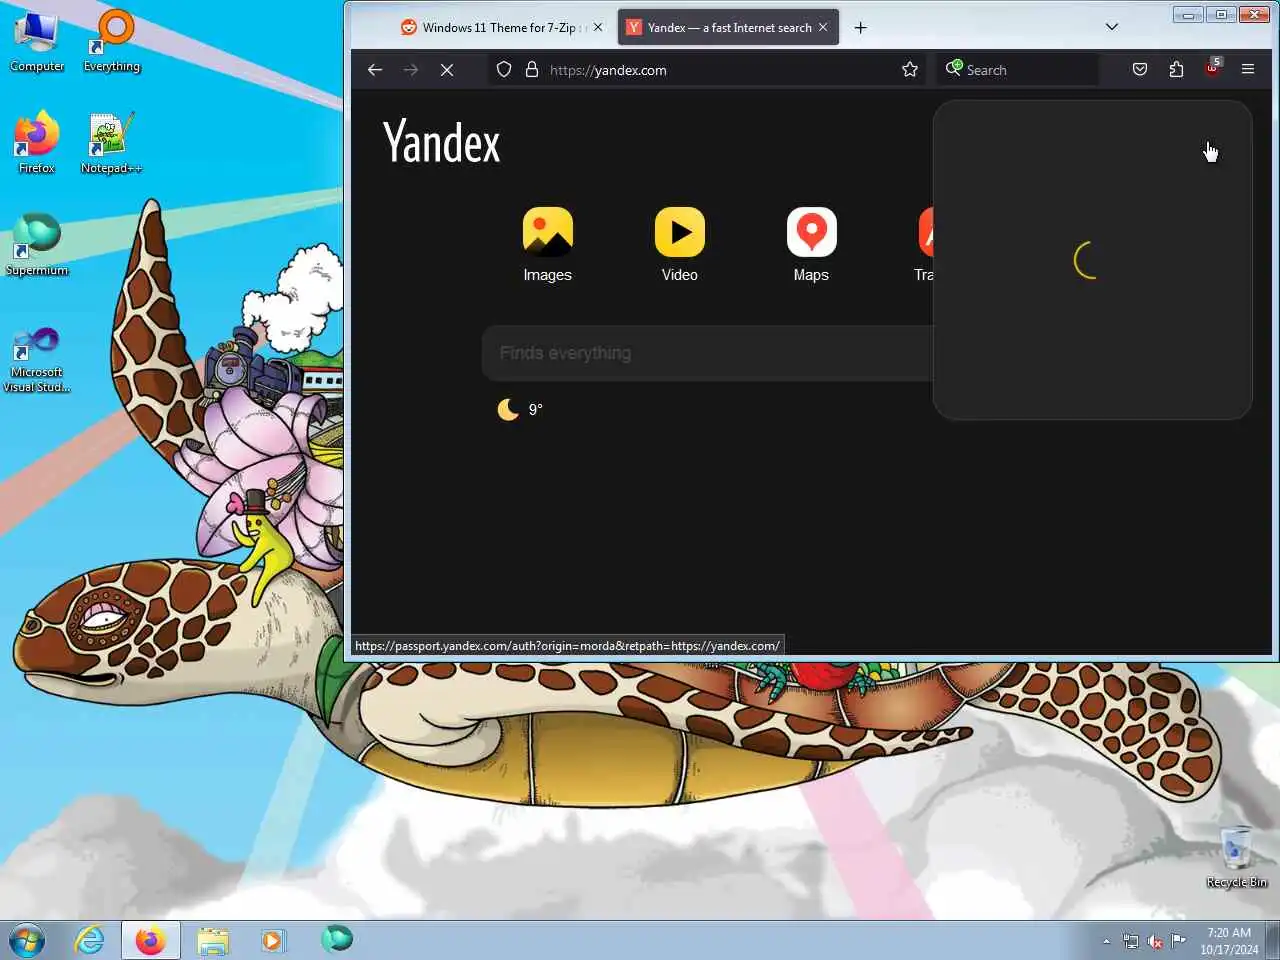Image resolution: width=1280 pixels, height=960 pixels.
Task: Click the Firefox Search field
Action: (x=1018, y=70)
